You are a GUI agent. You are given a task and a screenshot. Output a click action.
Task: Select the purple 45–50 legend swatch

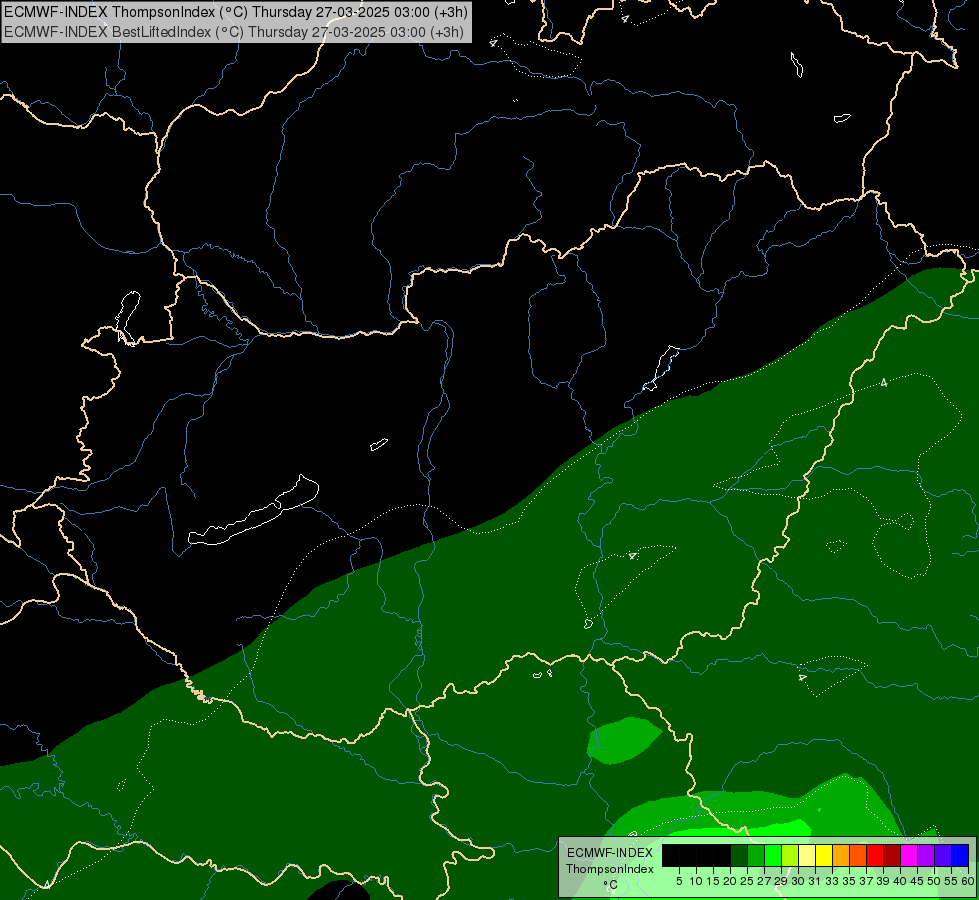tap(926, 855)
